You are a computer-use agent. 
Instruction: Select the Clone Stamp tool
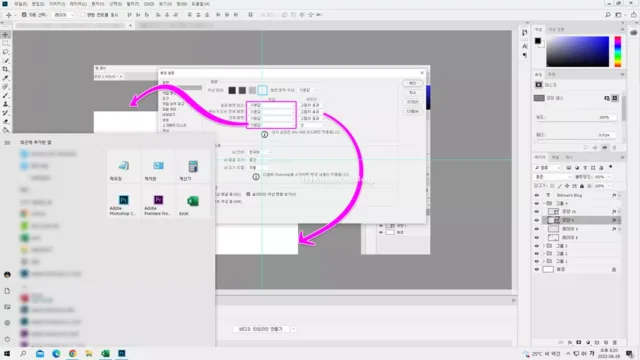point(6,104)
